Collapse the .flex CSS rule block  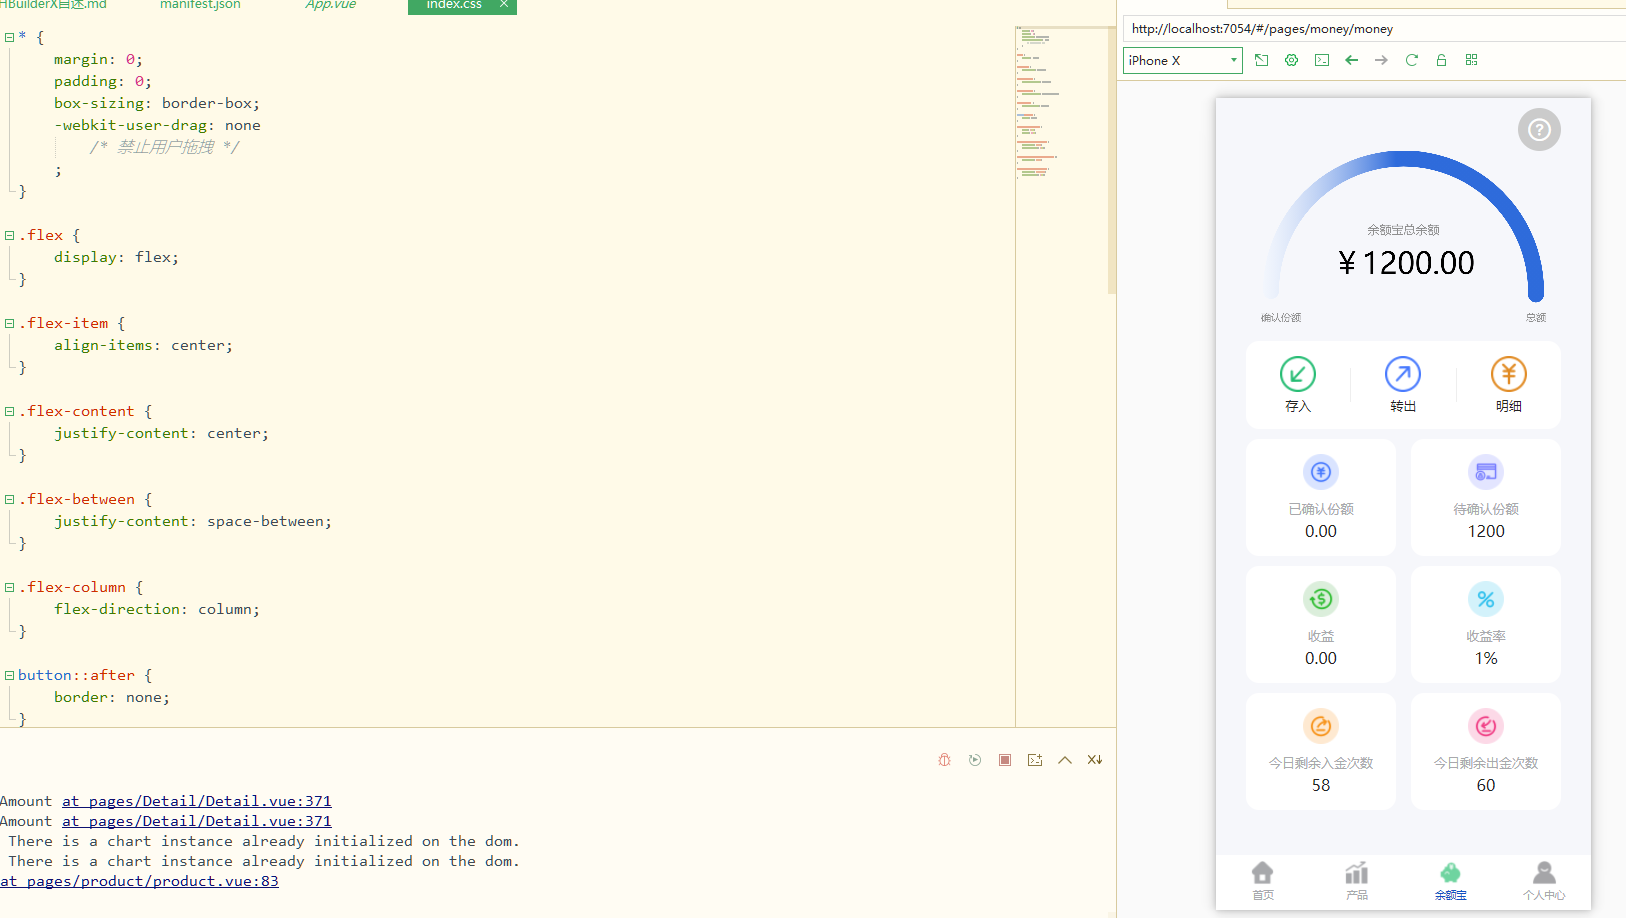[x=9, y=236]
